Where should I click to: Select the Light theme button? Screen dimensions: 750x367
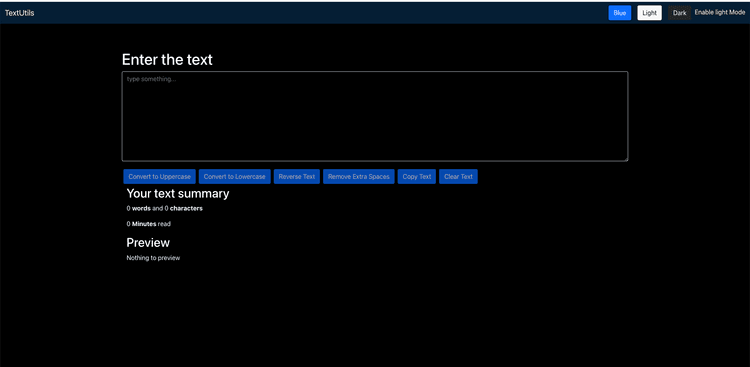tap(649, 13)
